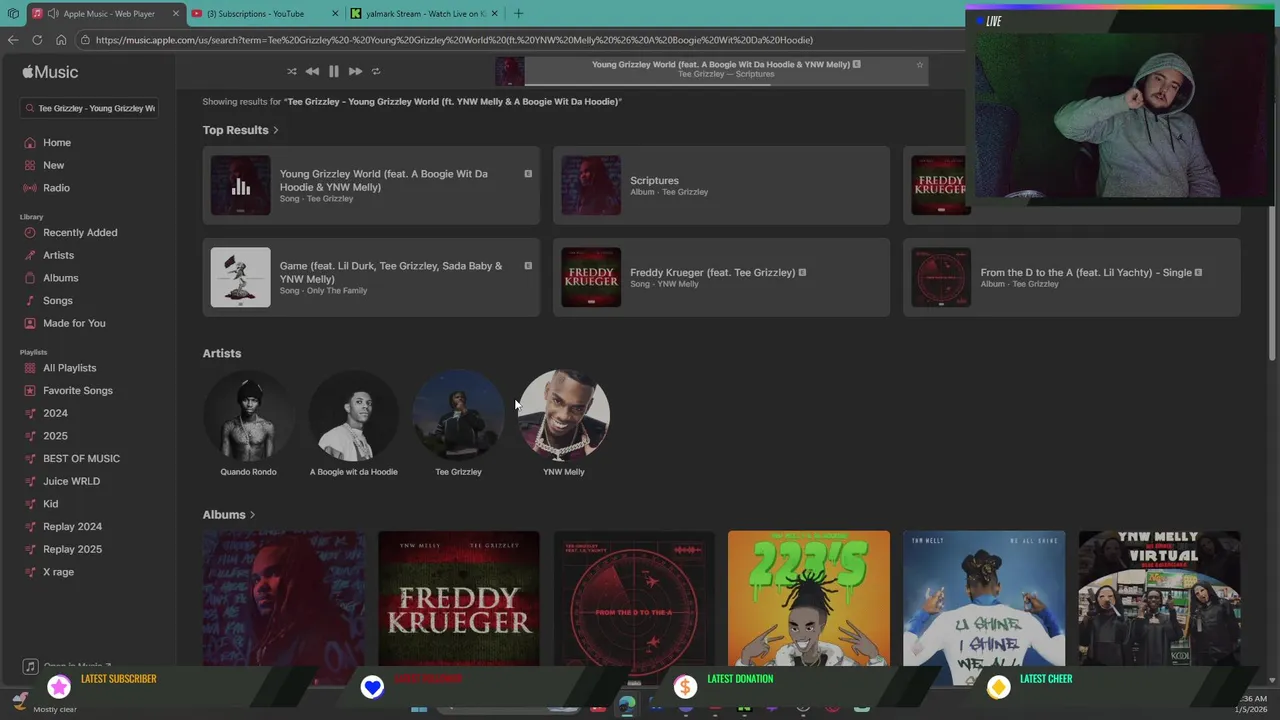Click the Apple Music search field
Image resolution: width=1280 pixels, height=720 pixels.
tap(90, 108)
